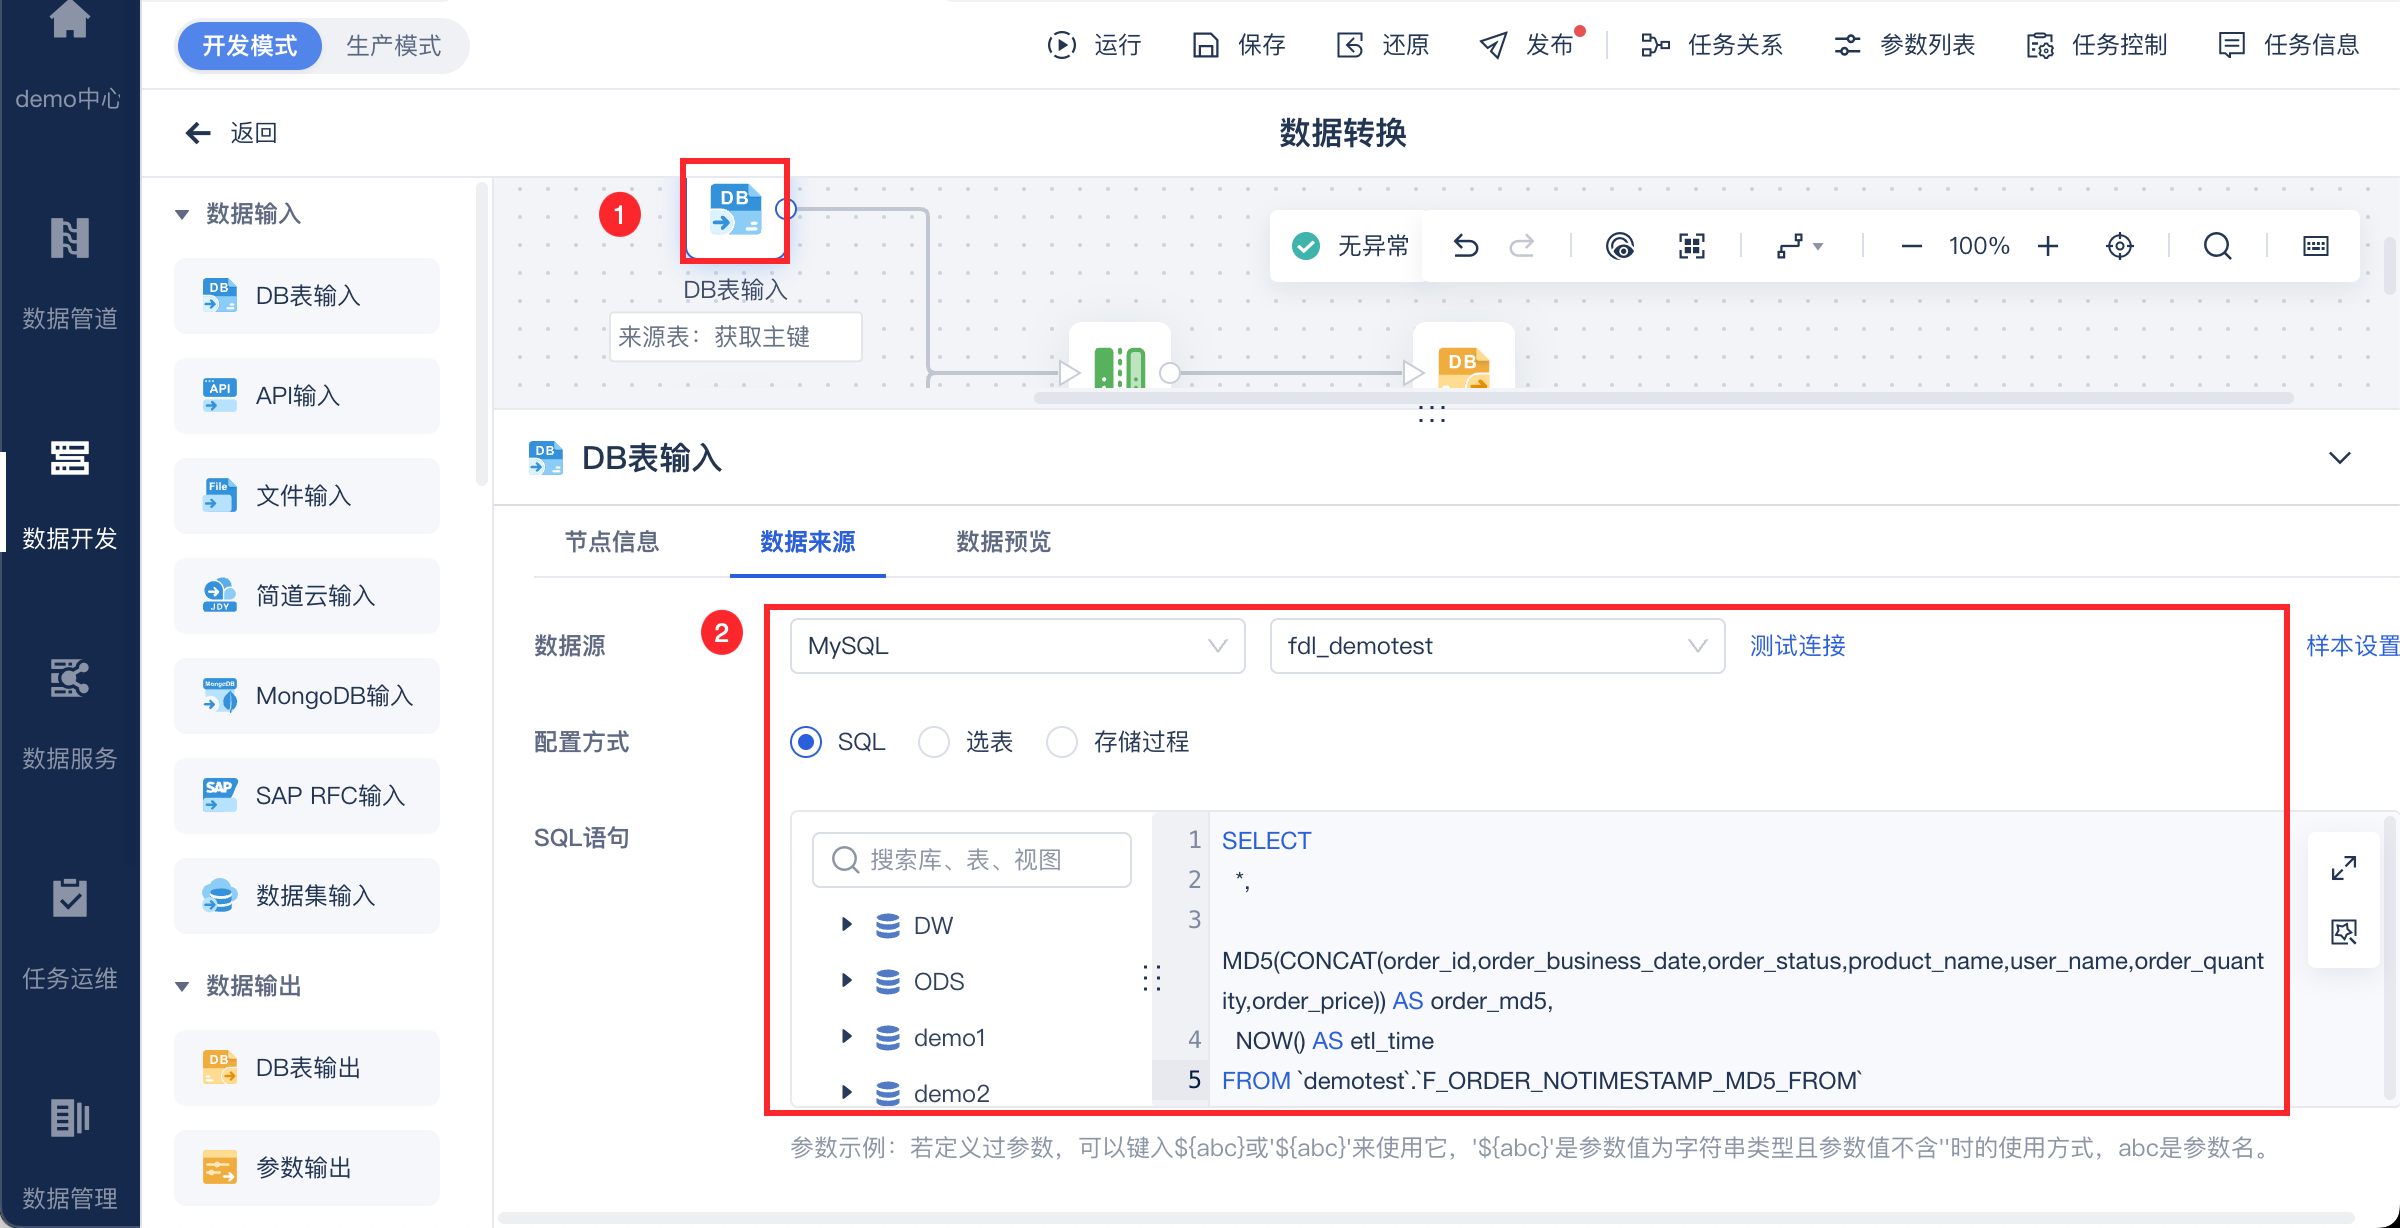2400x1228 pixels.
Task: Open the MySQL data source type dropdown
Action: pos(1016,646)
